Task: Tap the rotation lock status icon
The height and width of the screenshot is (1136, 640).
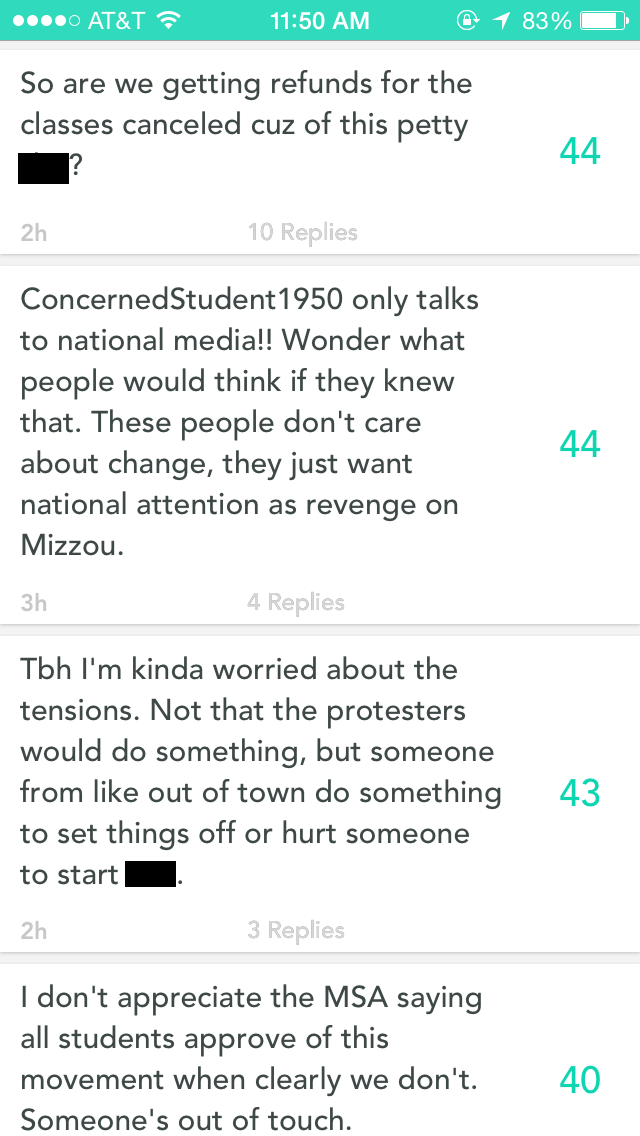Action: pos(466,20)
